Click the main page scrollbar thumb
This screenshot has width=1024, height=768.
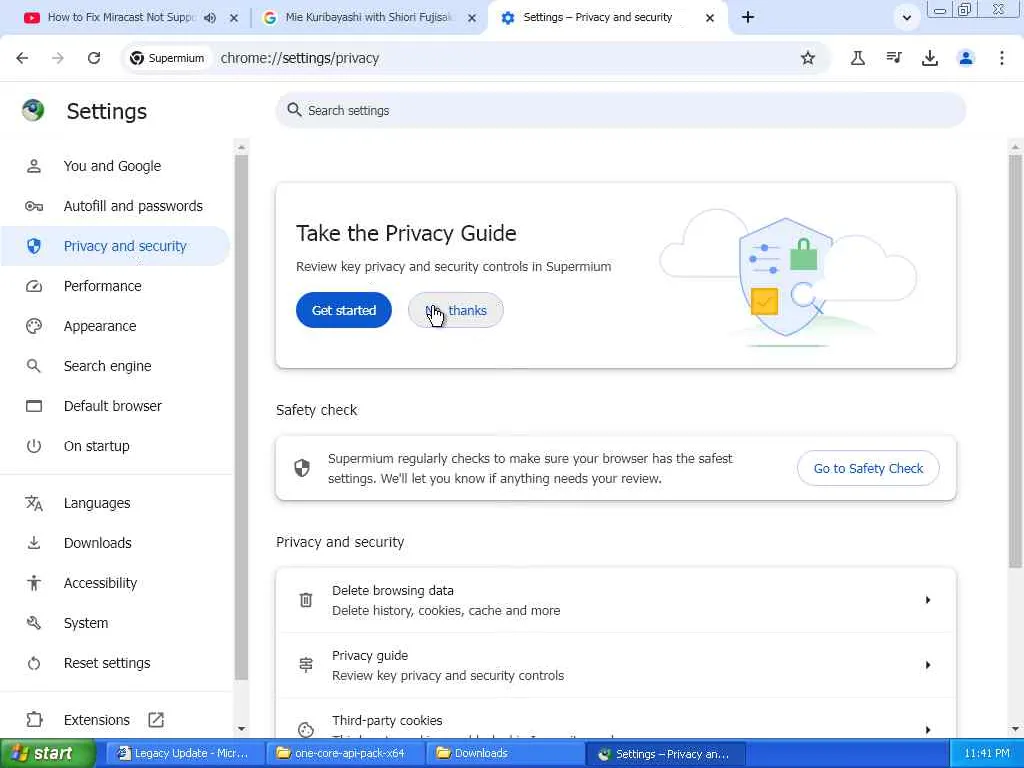click(x=1015, y=360)
